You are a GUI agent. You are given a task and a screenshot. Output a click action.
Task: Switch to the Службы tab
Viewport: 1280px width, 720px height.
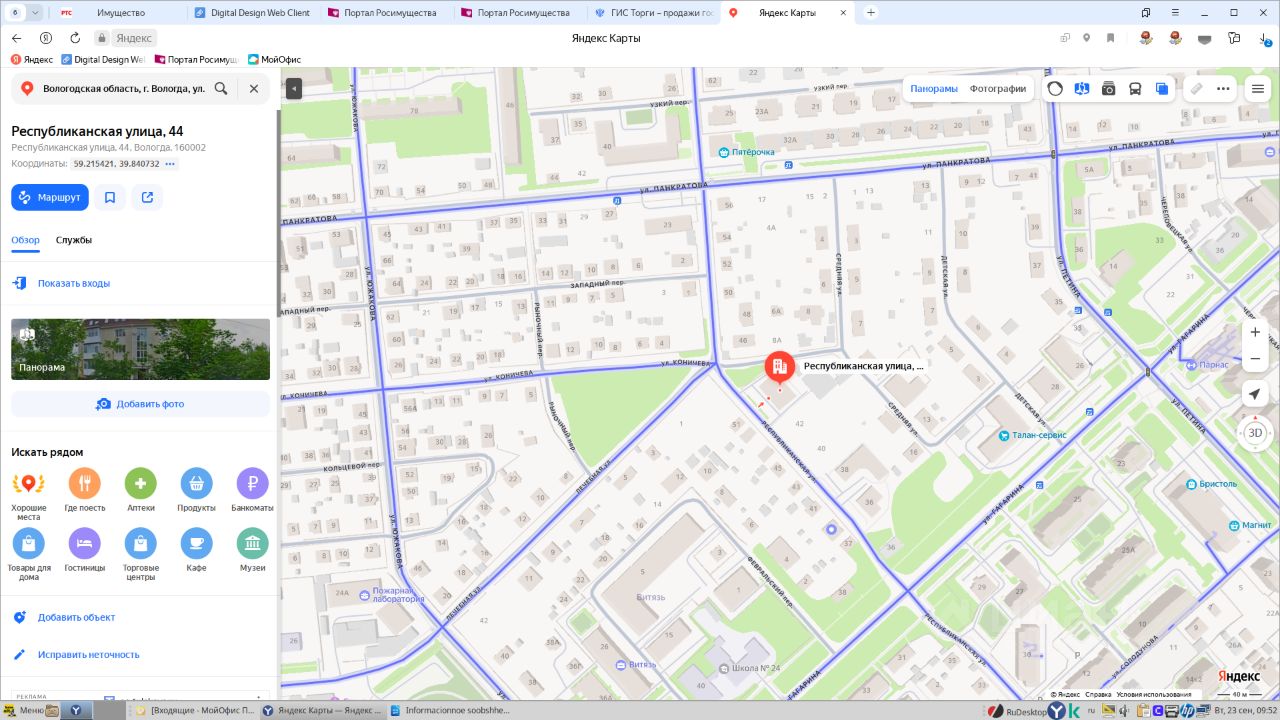[74, 240]
